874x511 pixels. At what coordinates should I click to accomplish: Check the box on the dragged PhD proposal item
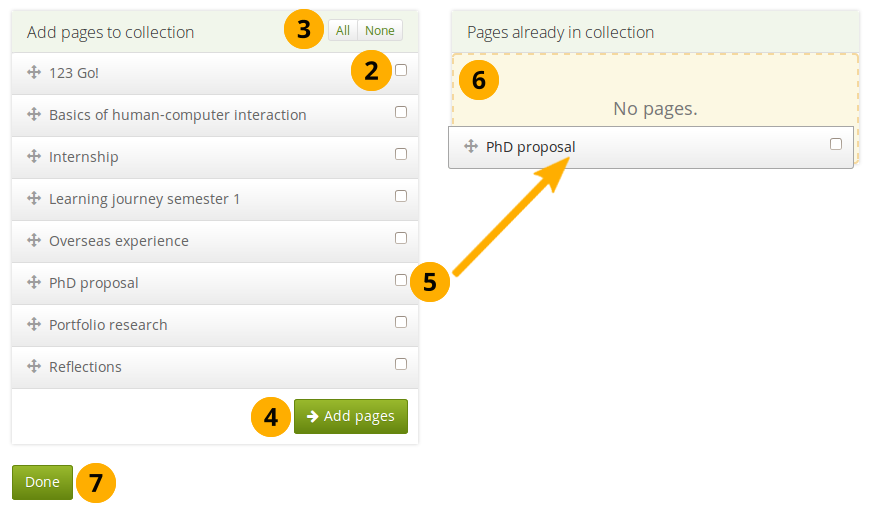click(836, 144)
